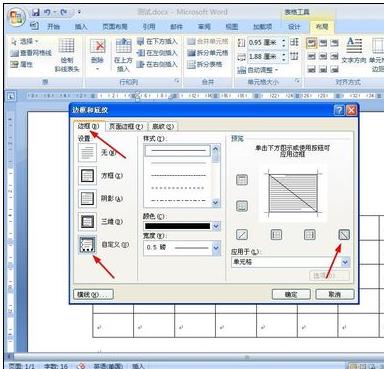The height and width of the screenshot is (369, 384).
Task: Open the 页面布局 ribbon tab
Action: point(115,27)
